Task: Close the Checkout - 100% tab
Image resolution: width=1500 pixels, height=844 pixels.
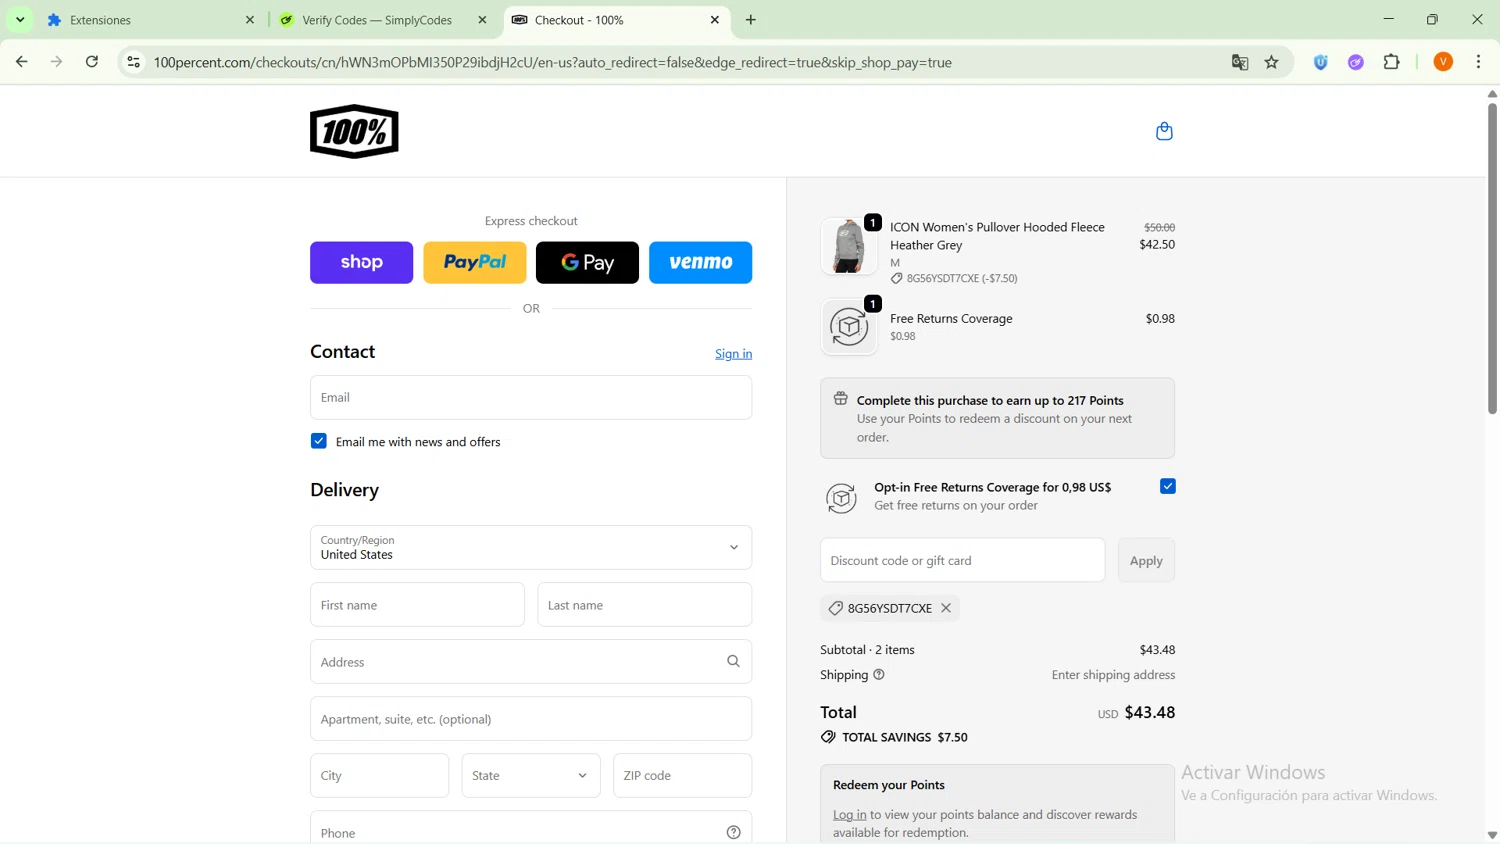Action: pos(715,20)
